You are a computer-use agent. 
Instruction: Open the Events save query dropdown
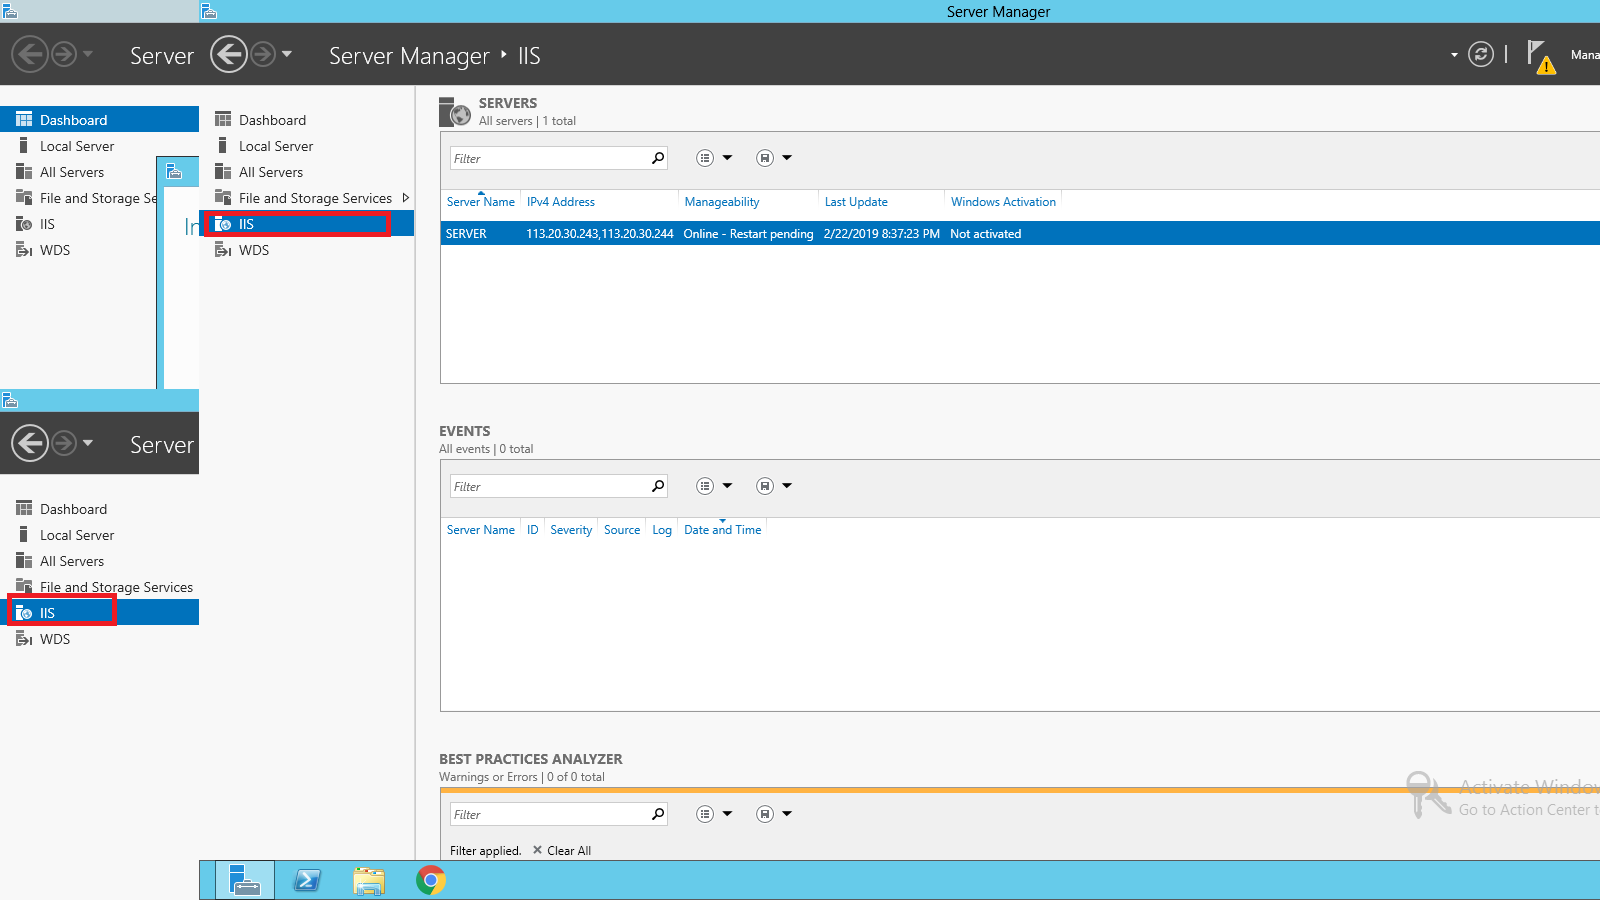coord(774,486)
